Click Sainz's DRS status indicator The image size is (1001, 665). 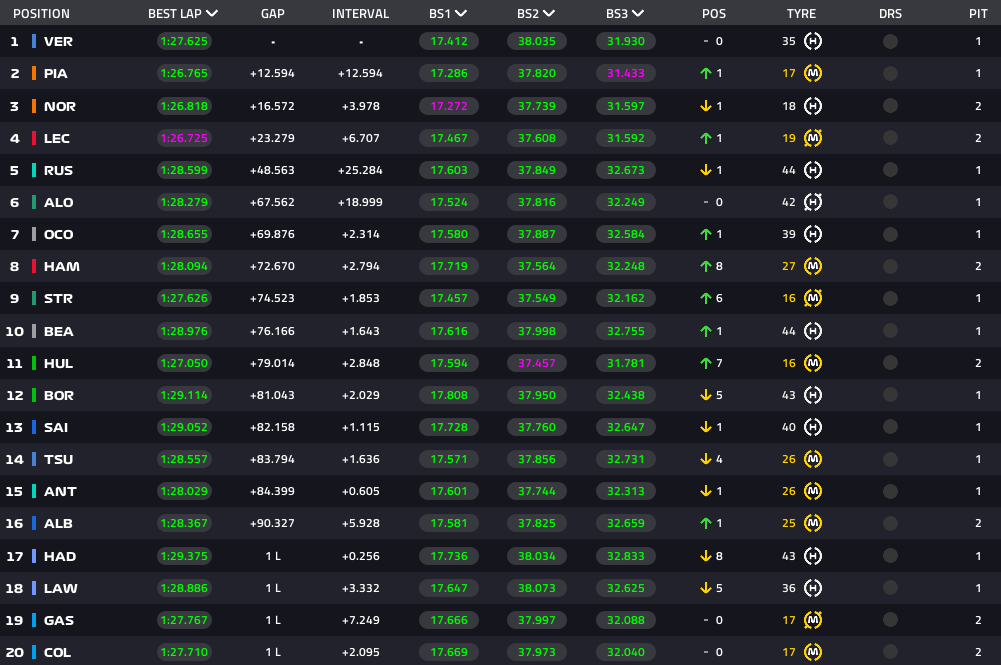pyautogui.click(x=890, y=427)
